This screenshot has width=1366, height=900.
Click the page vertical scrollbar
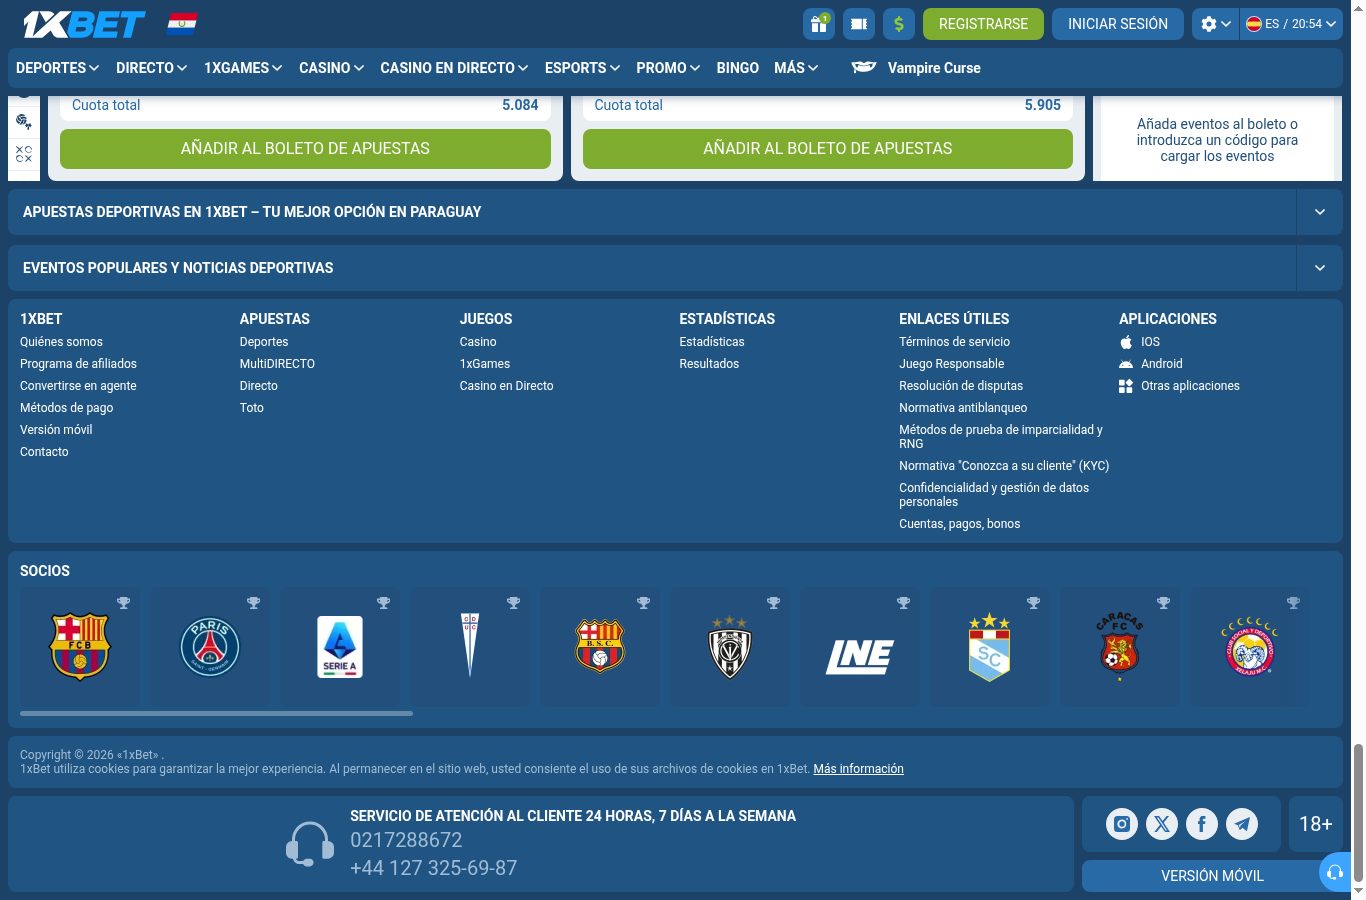pos(1358,811)
